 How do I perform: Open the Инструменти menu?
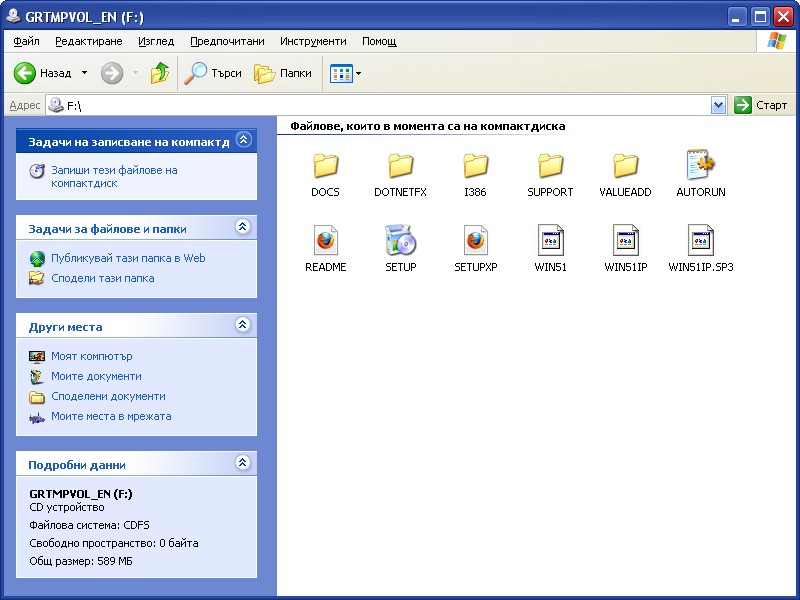(x=313, y=41)
